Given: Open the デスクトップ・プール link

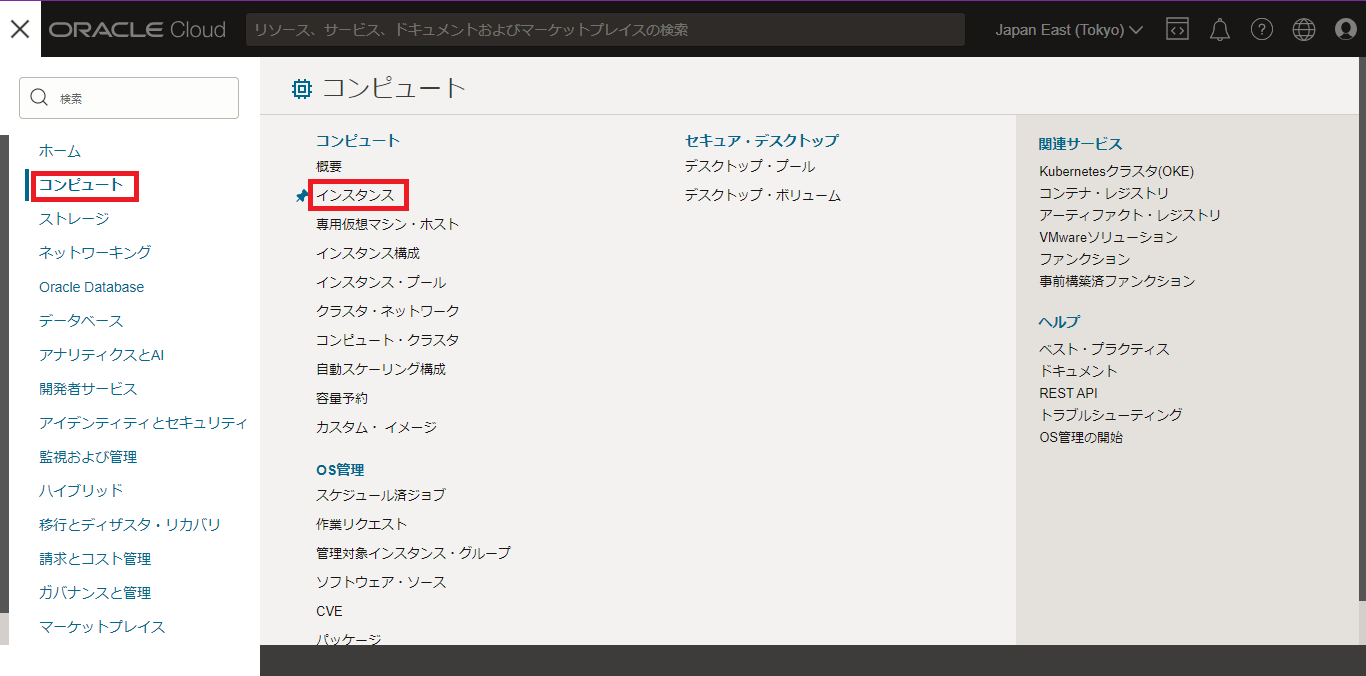Looking at the screenshot, I should coord(749,166).
